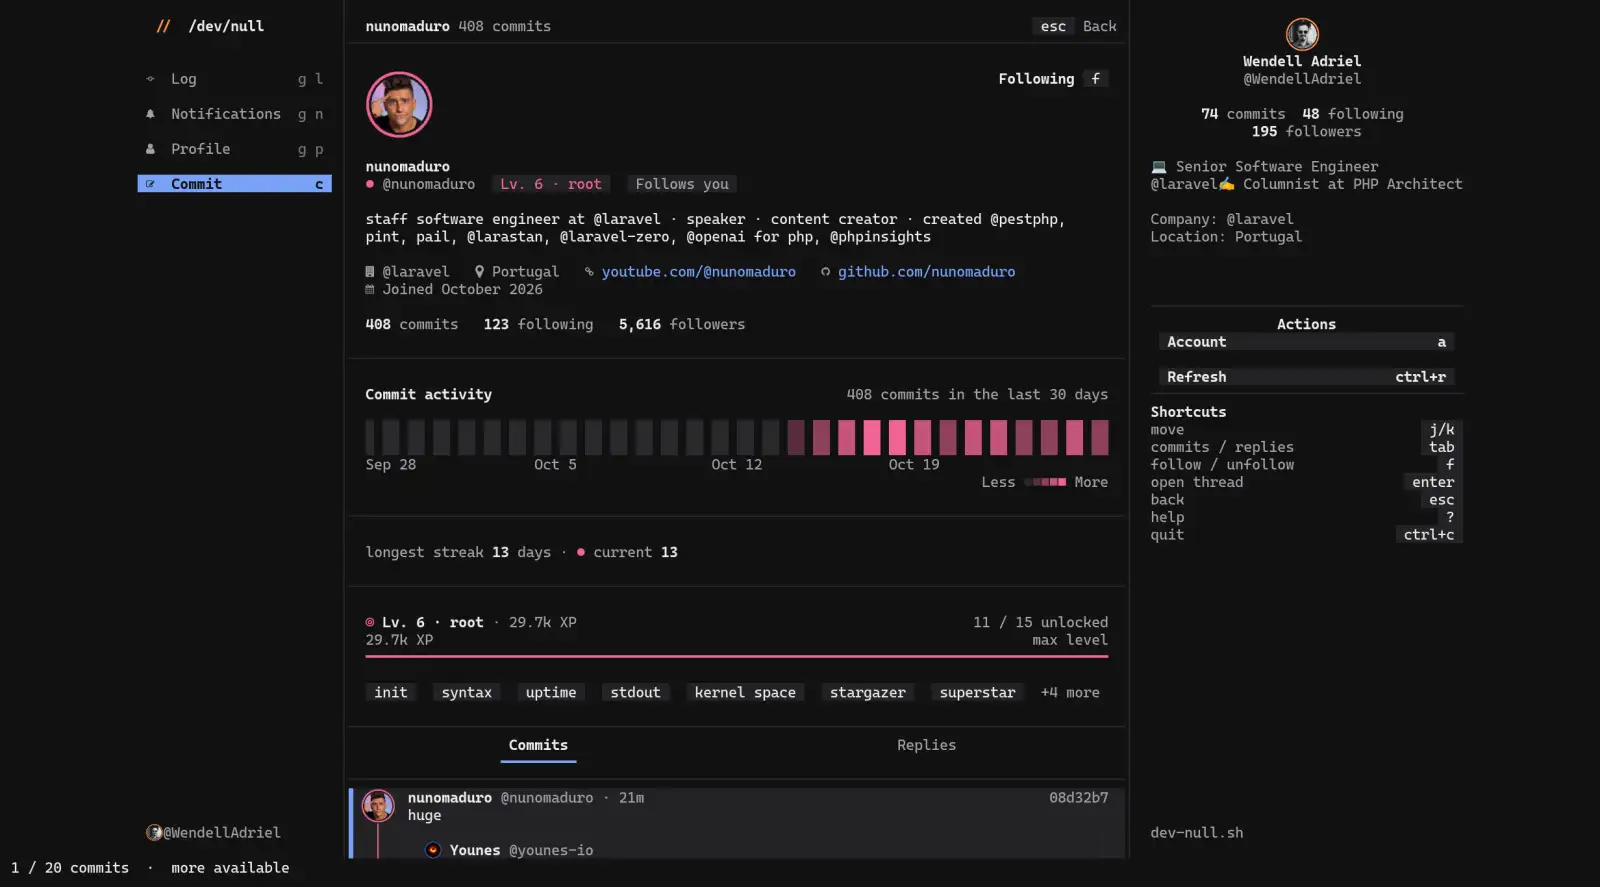
Task: Click the 5,616 followers count
Action: (682, 325)
